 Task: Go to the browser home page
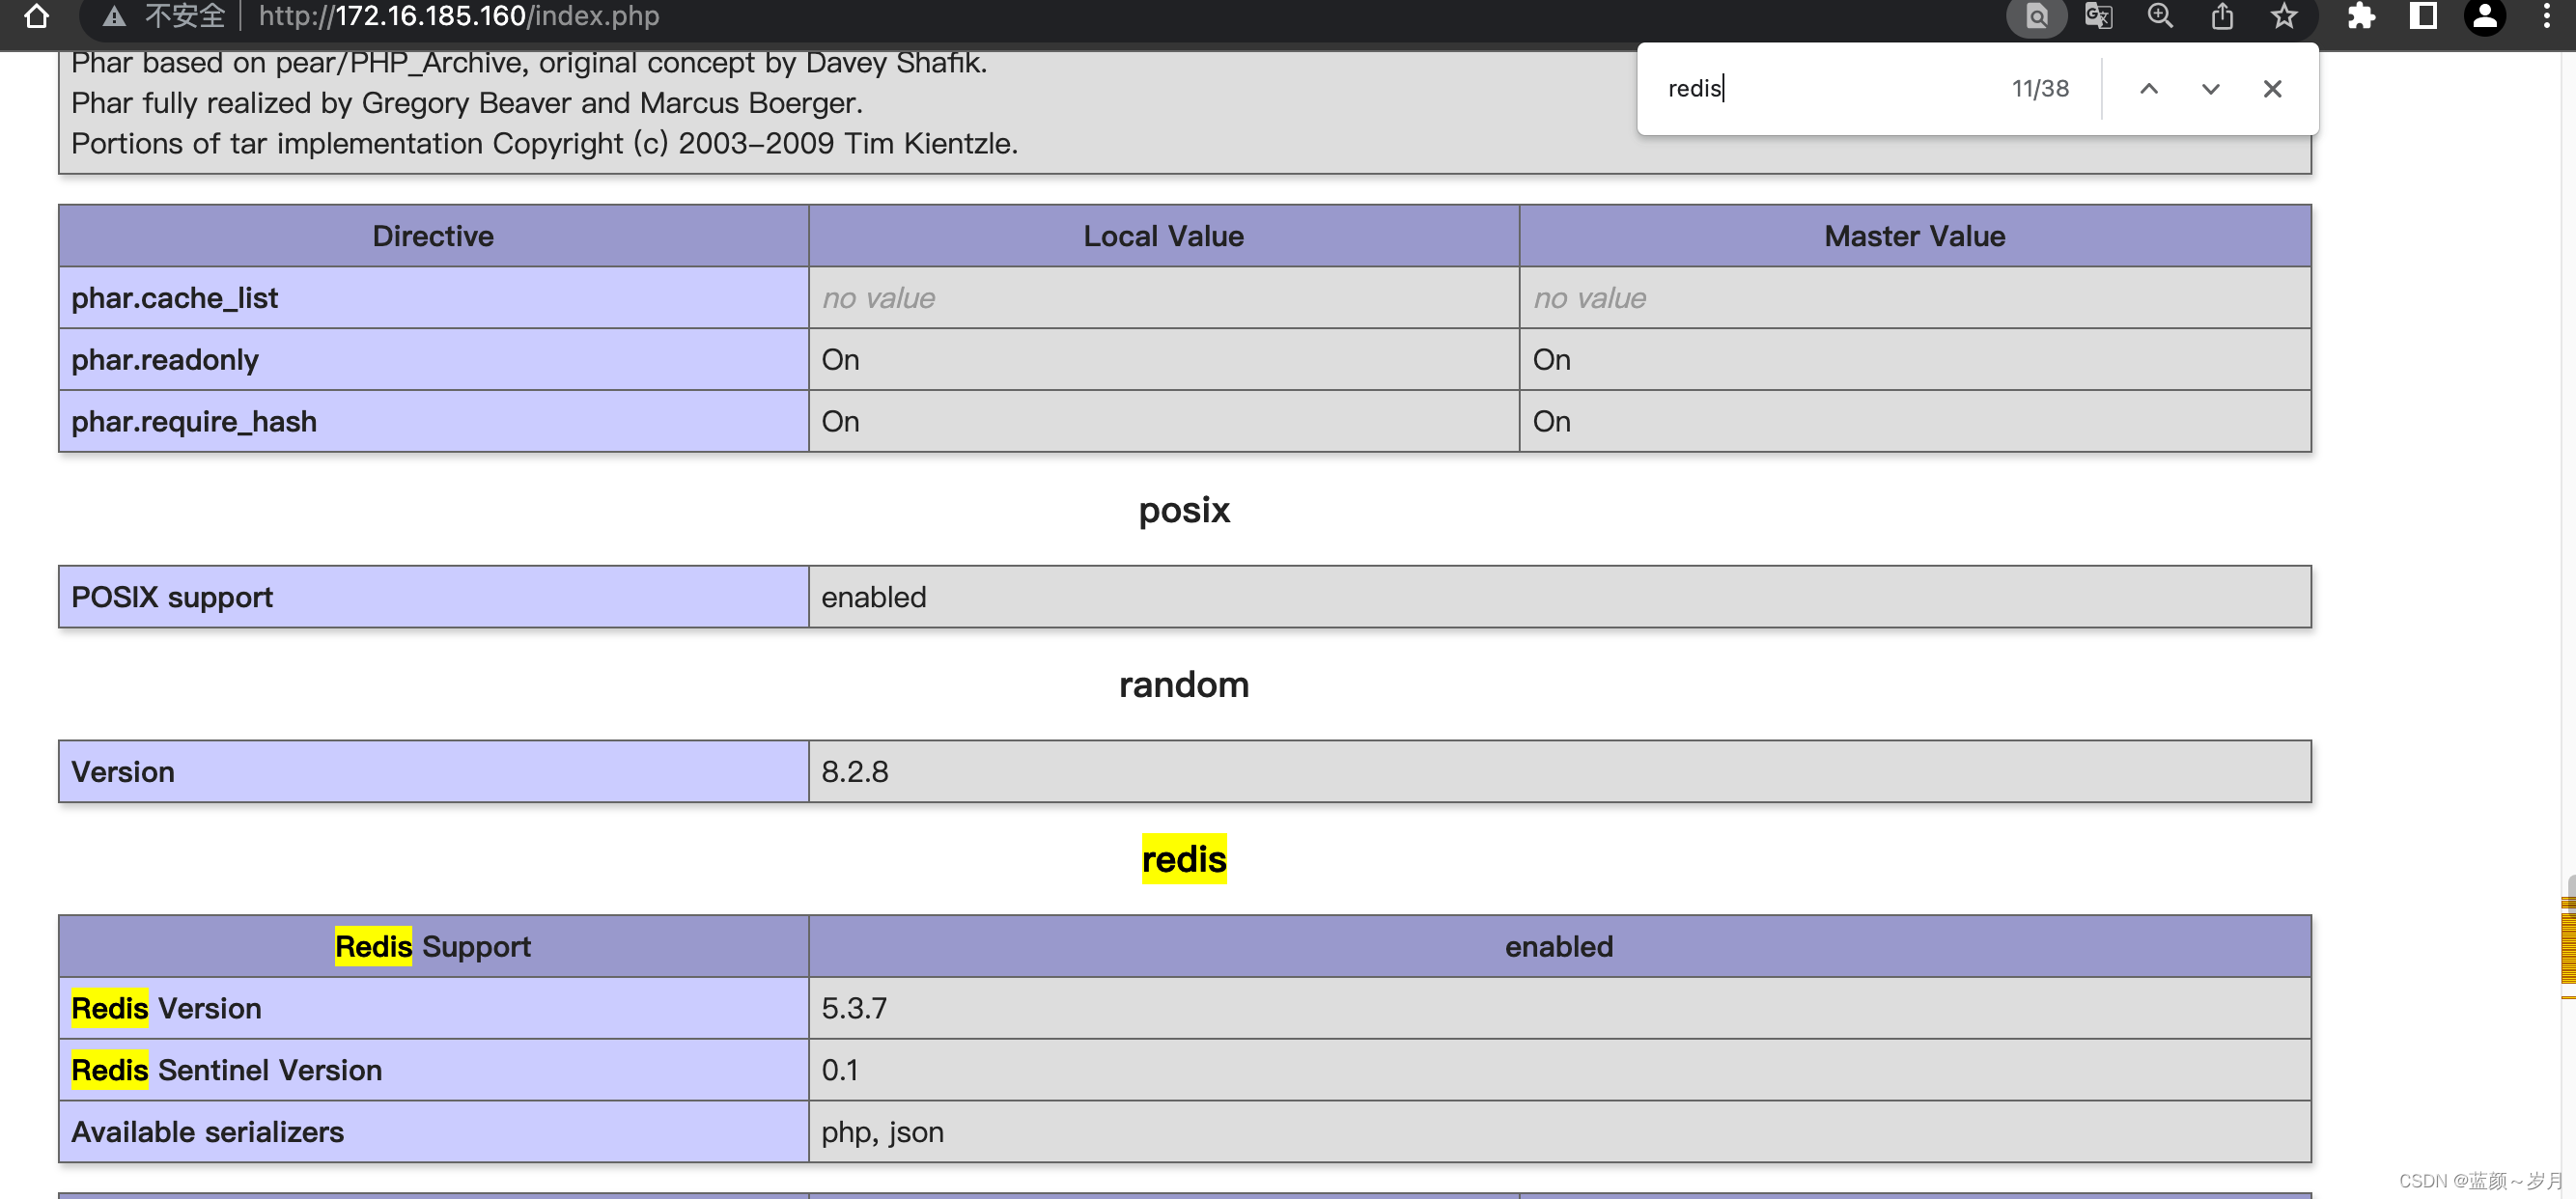37,16
